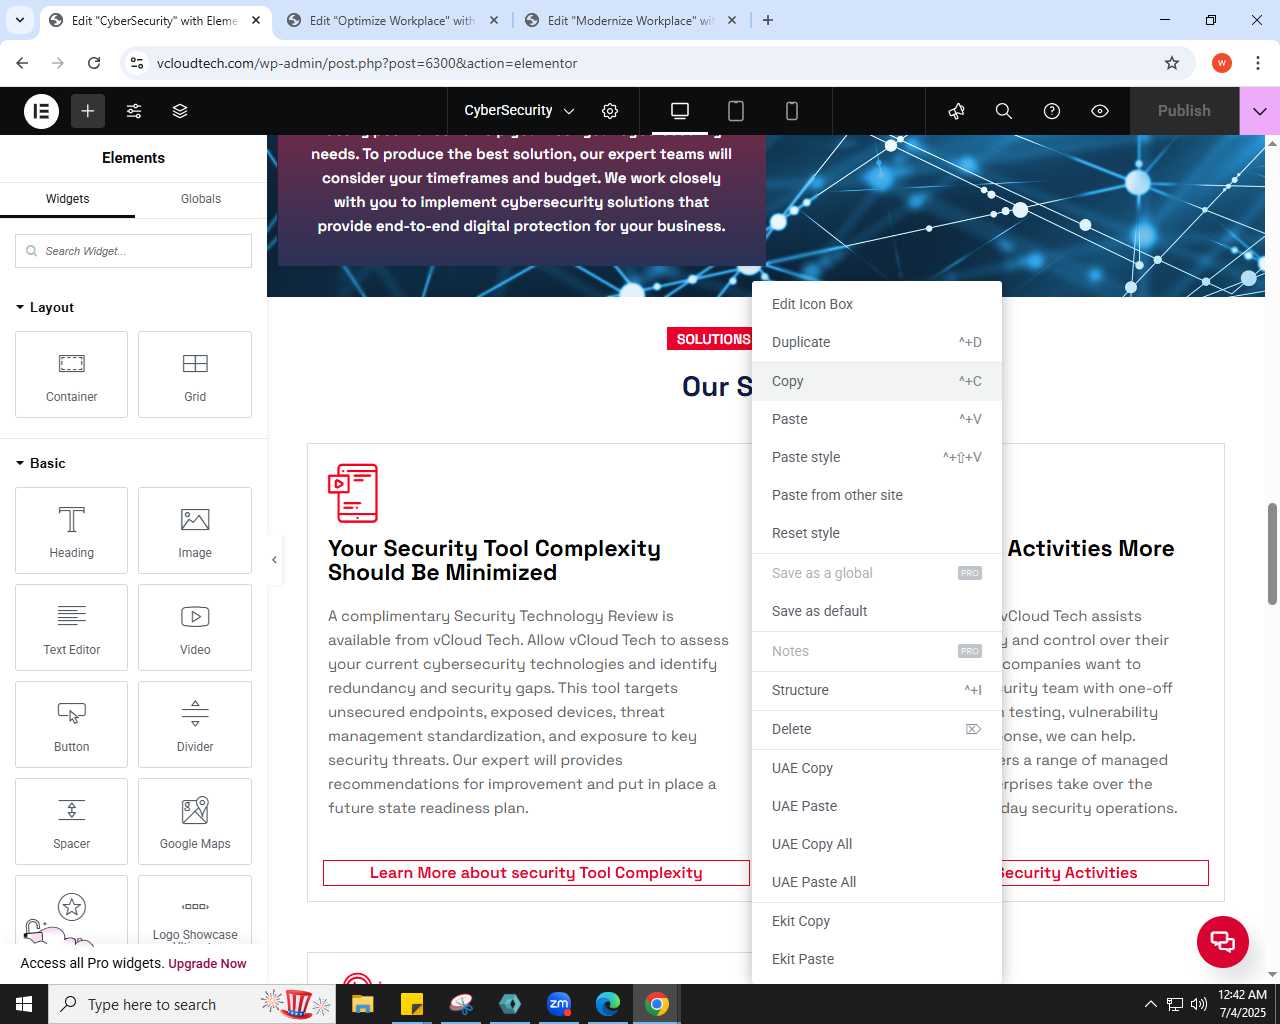Image resolution: width=1280 pixels, height=1024 pixels.
Task: Choose Copy from context menu
Action: click(x=877, y=381)
